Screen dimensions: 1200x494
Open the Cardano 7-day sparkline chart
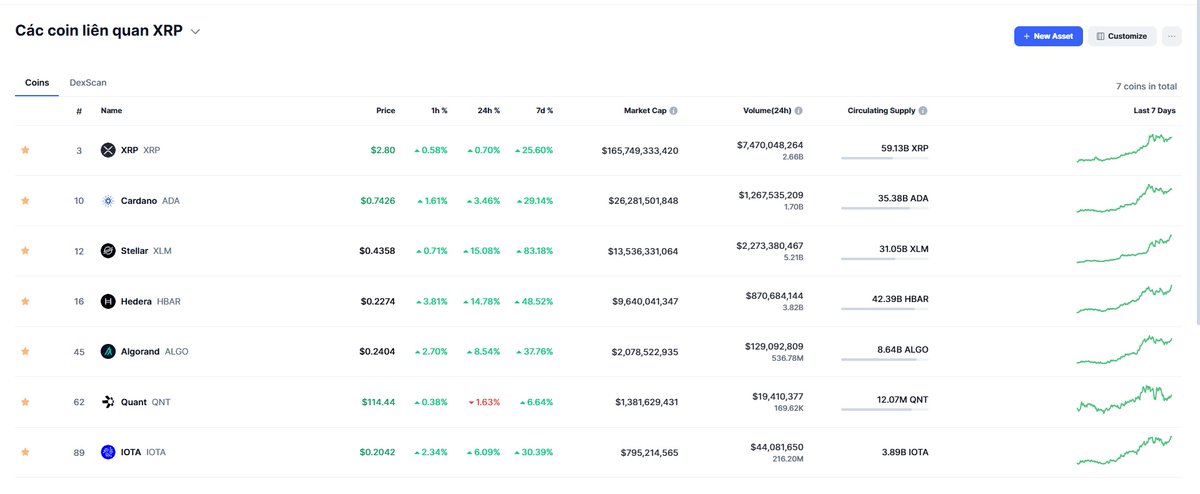1125,198
